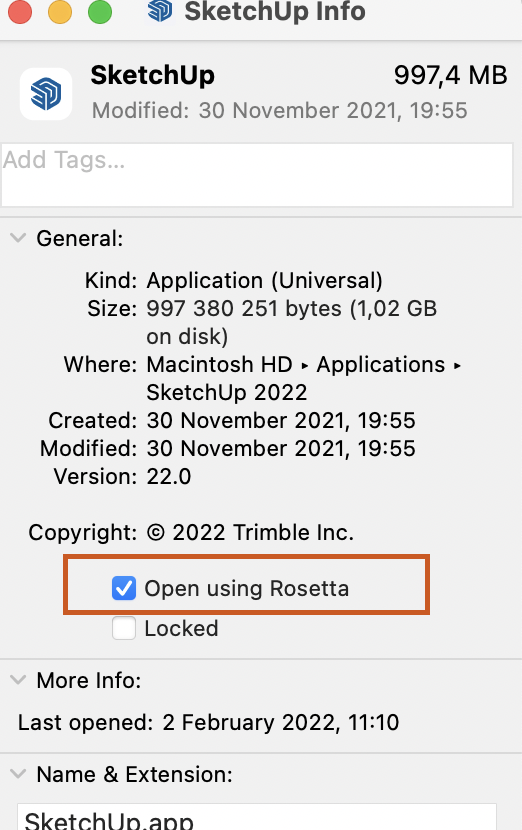Click the large SketchUp app icon
This screenshot has width=522, height=830.
click(46, 94)
